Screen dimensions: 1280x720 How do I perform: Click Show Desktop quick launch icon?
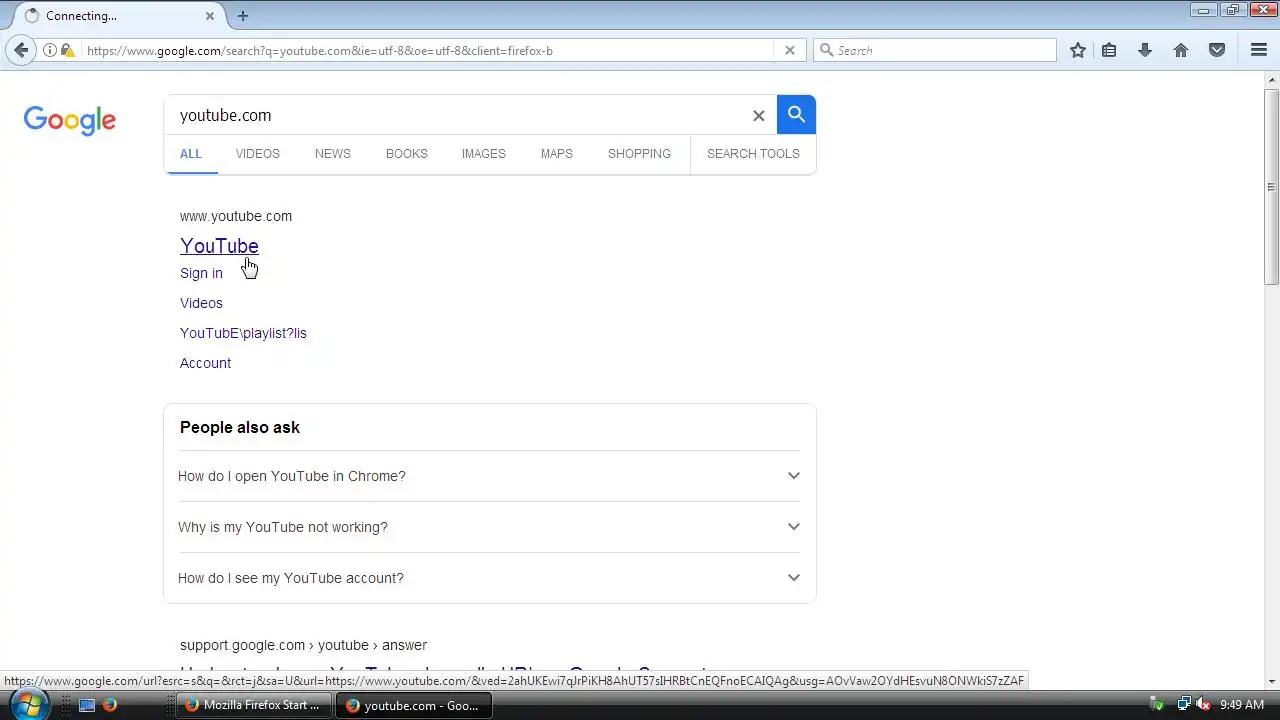click(x=87, y=705)
